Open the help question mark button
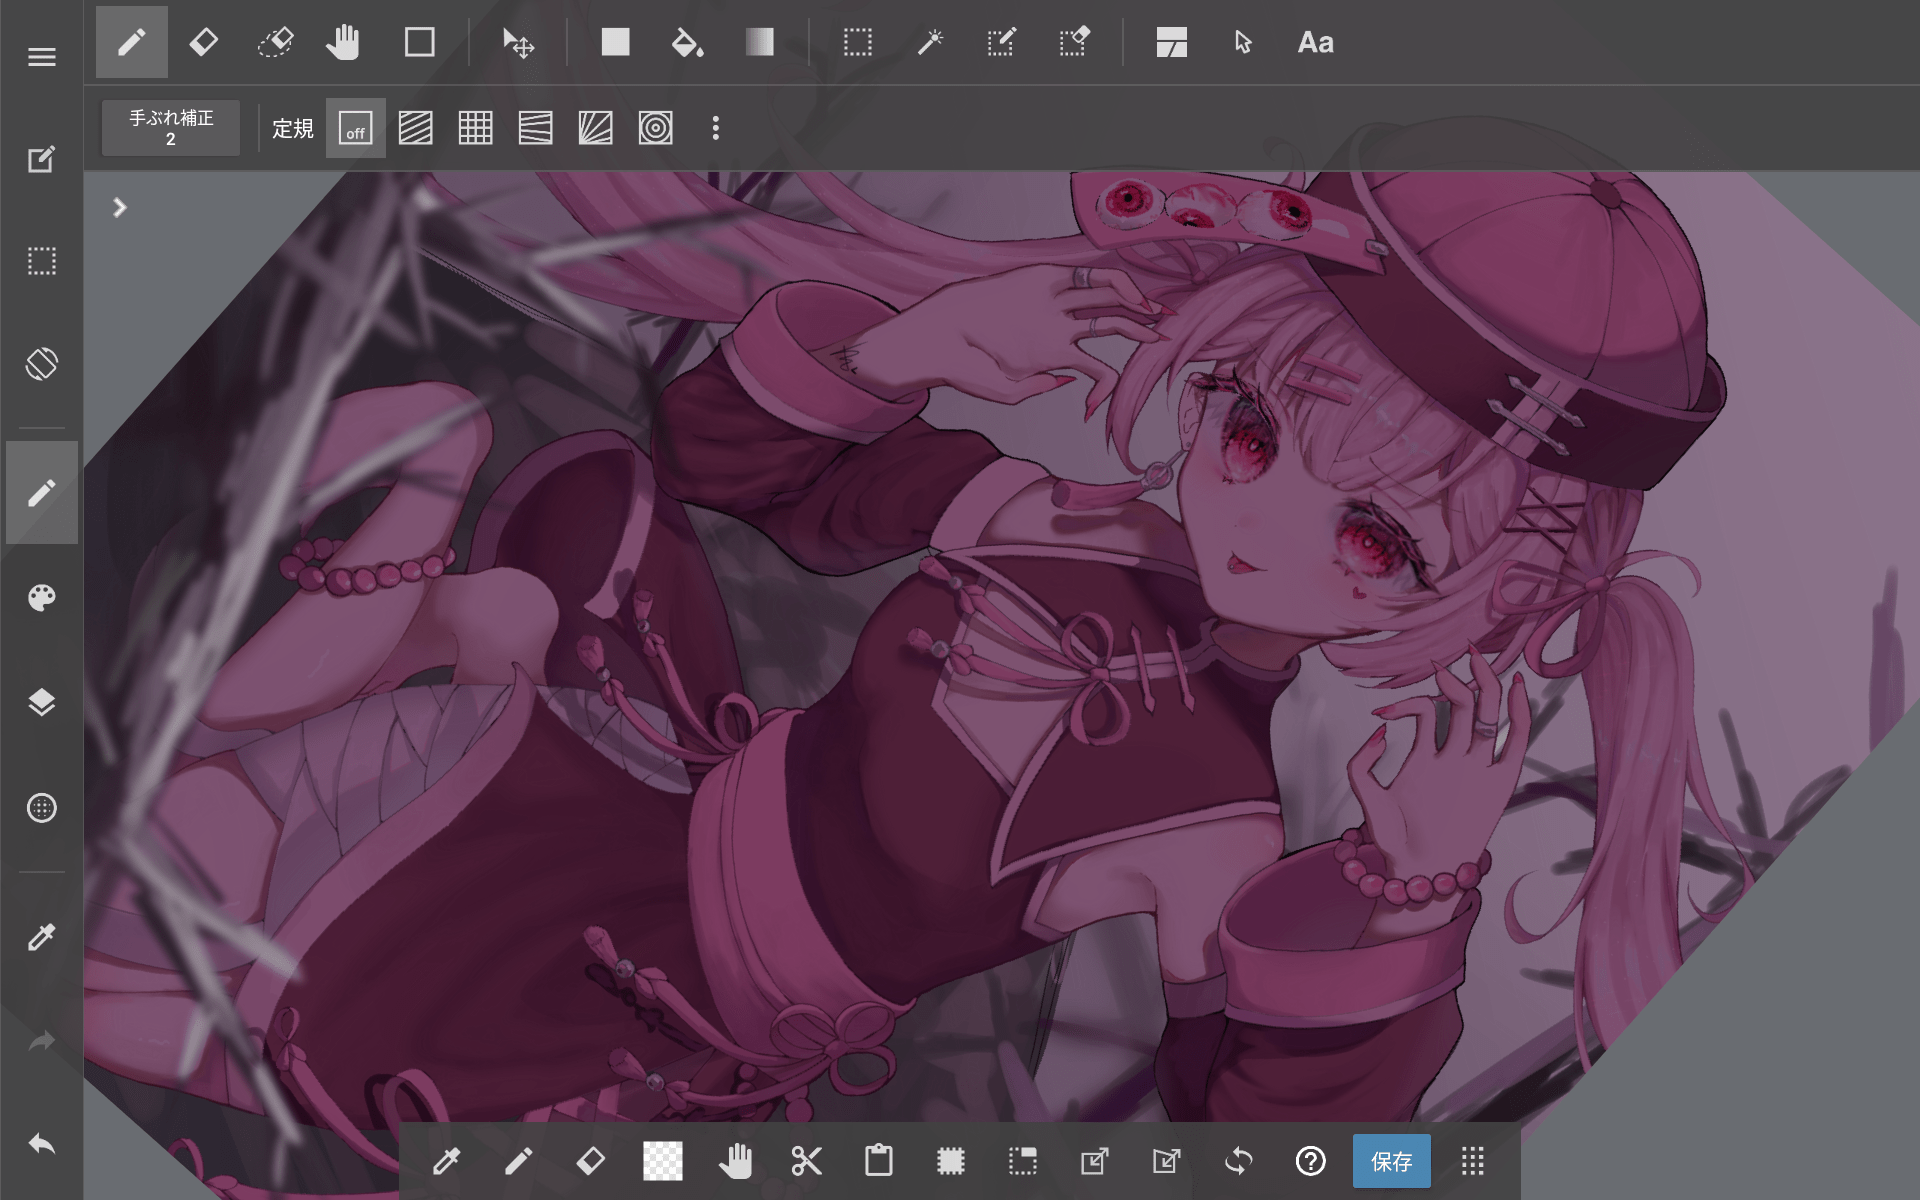1920x1200 pixels. [1310, 1161]
